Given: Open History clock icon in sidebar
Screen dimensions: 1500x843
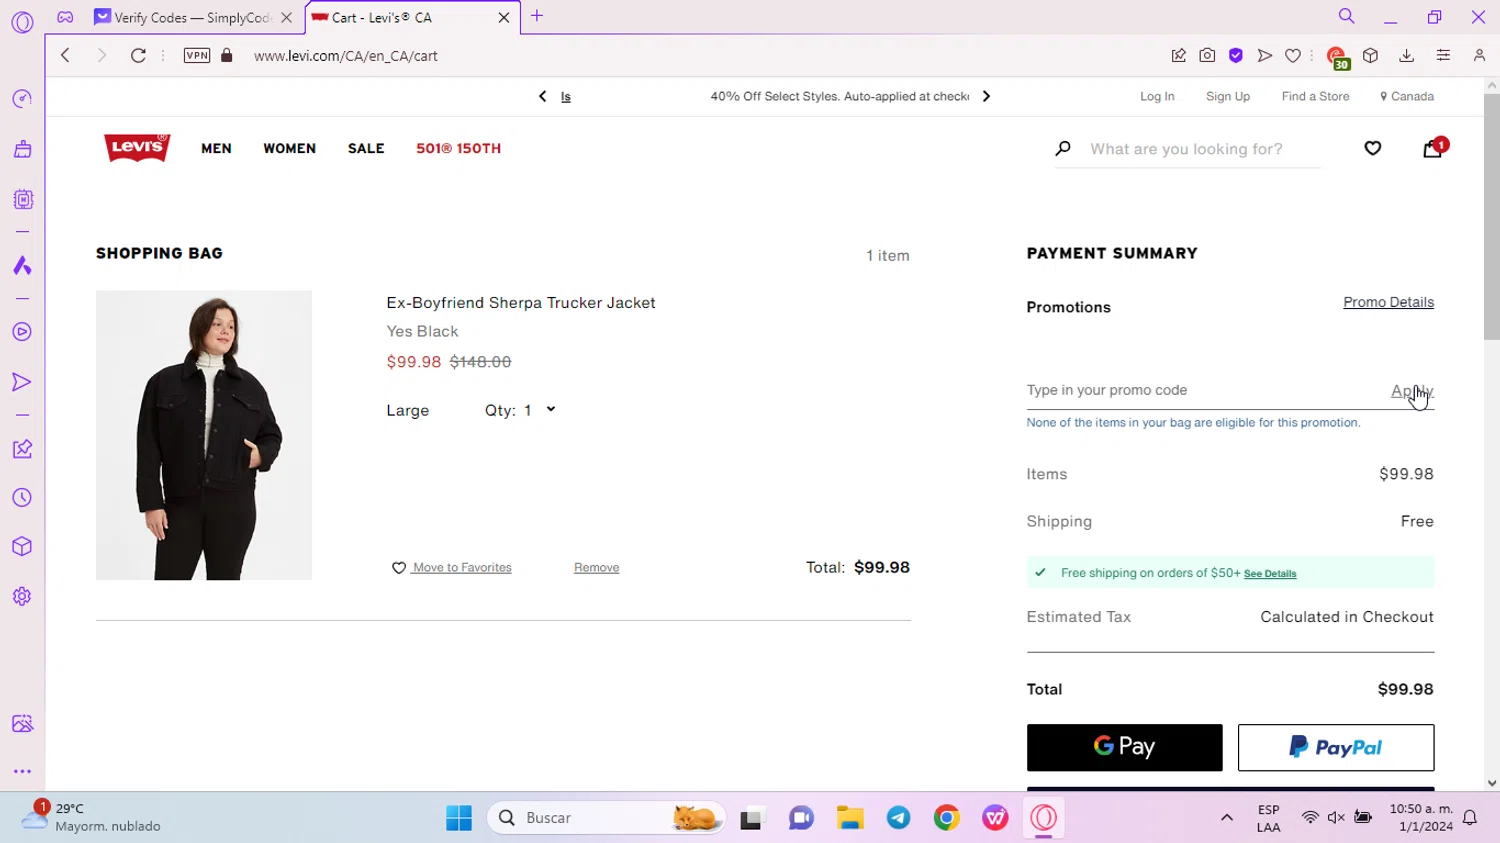Looking at the screenshot, I should (22, 498).
